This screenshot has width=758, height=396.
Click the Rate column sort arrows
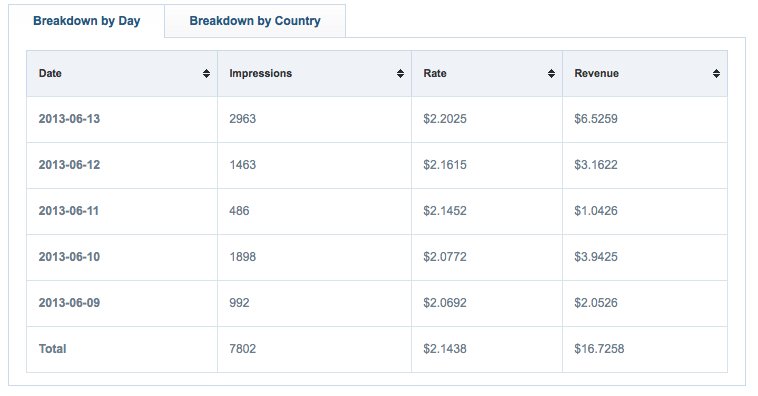click(x=551, y=73)
